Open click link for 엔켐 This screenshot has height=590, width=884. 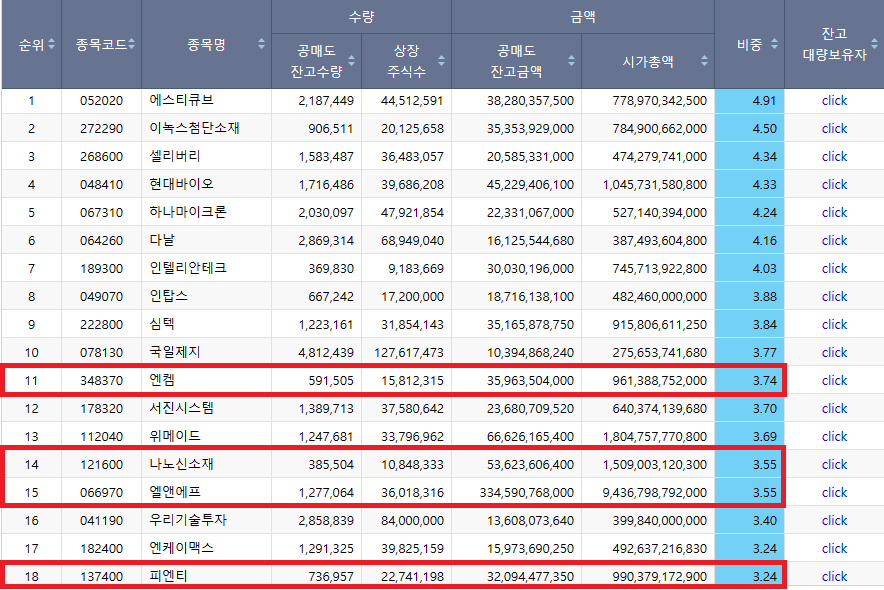click(x=834, y=381)
